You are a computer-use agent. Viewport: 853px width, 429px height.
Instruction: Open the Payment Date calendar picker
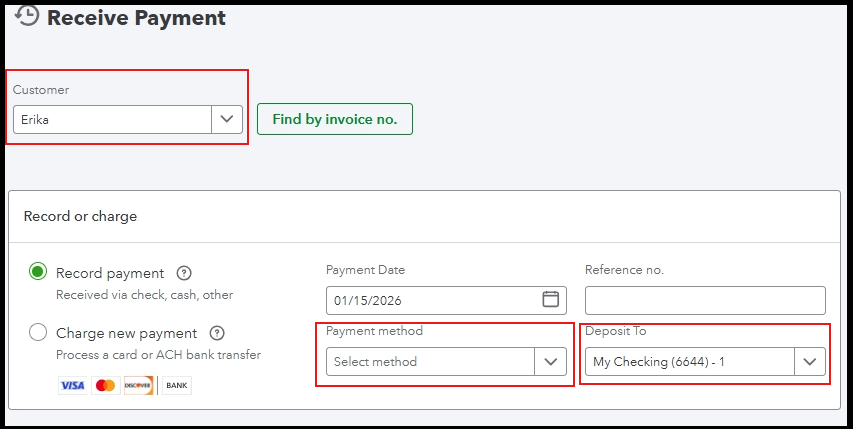tap(550, 299)
